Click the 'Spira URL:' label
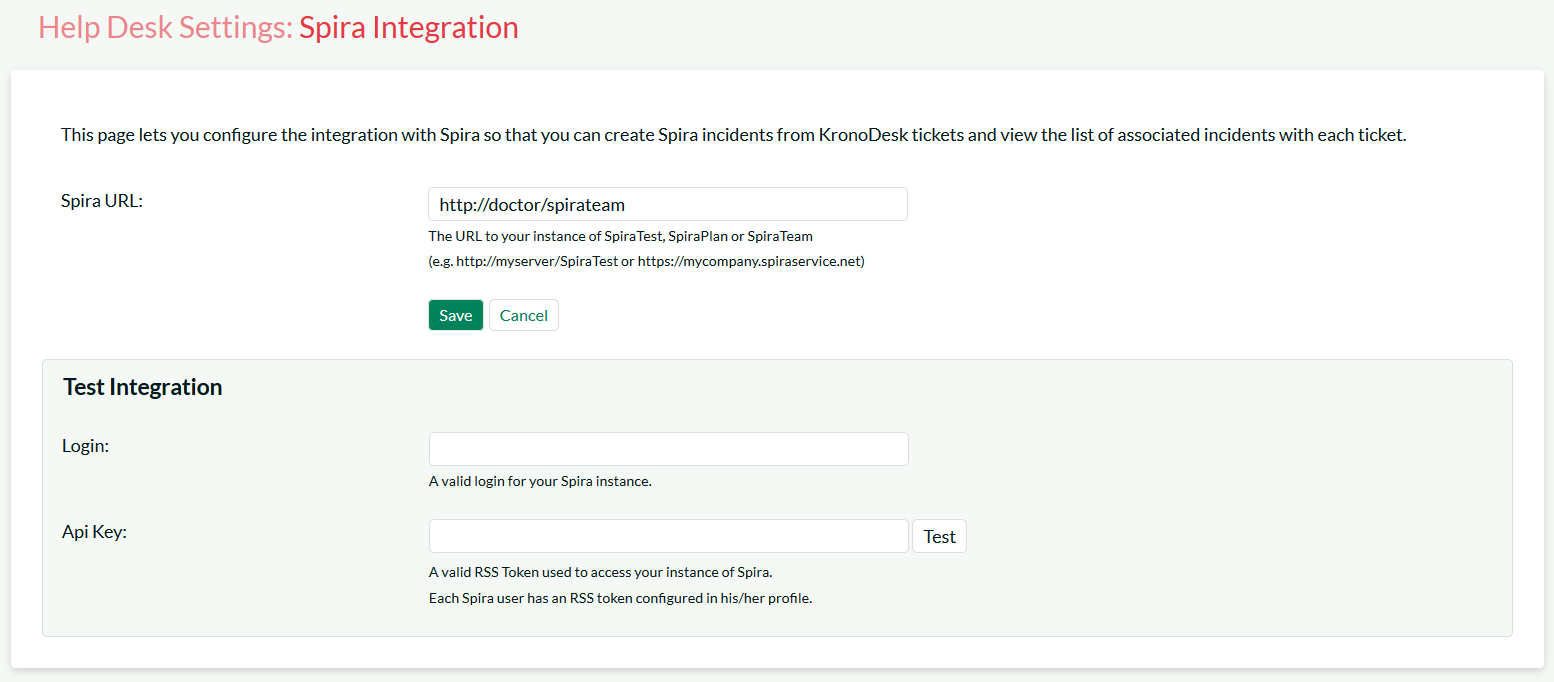The image size is (1554, 682). [102, 200]
